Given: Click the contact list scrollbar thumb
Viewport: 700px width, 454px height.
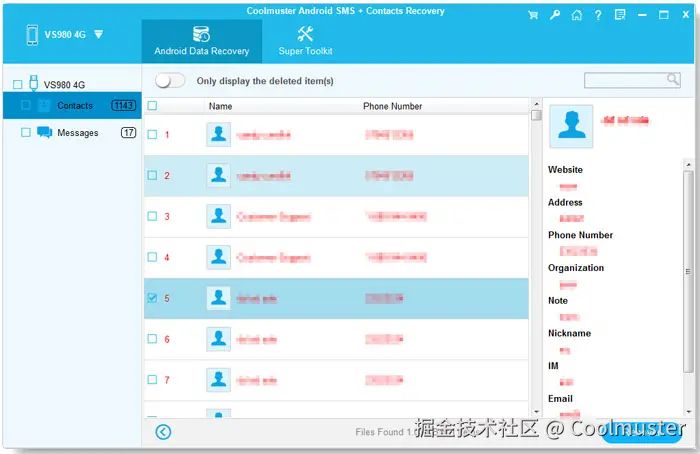Looking at the screenshot, I should [537, 115].
